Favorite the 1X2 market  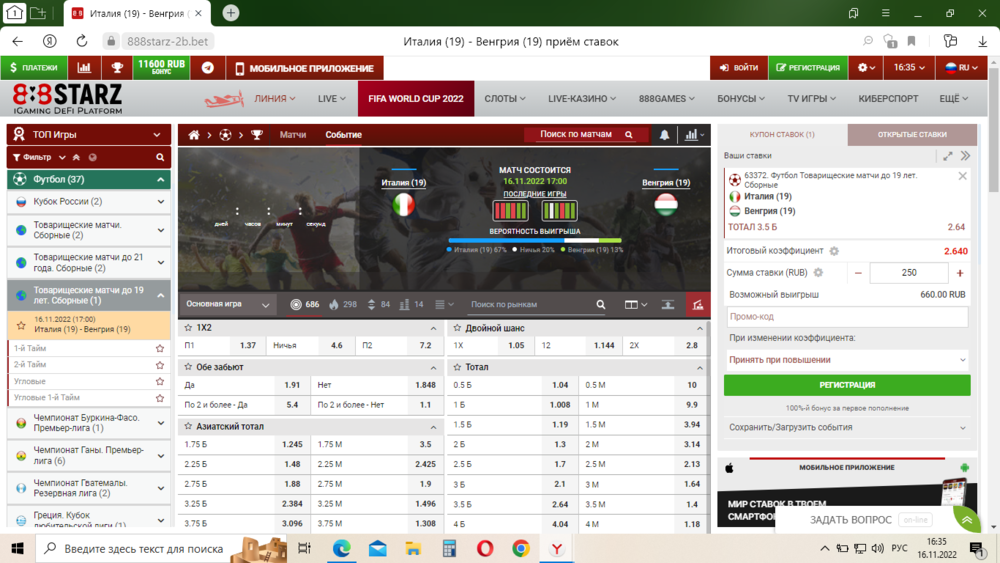point(188,328)
